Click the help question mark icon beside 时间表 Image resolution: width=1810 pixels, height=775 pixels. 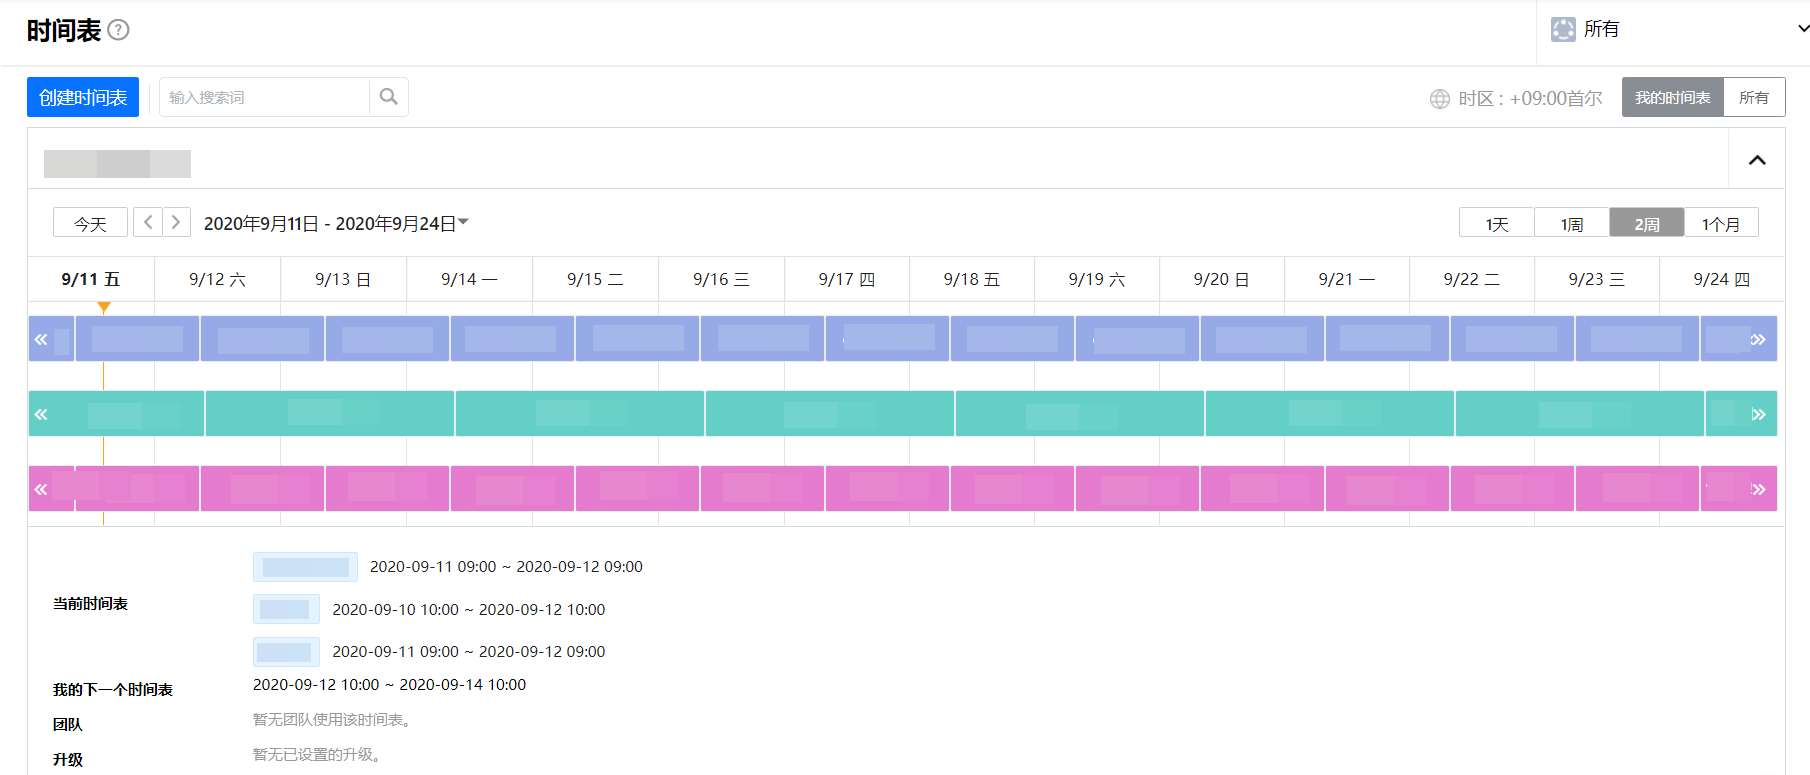point(118,30)
